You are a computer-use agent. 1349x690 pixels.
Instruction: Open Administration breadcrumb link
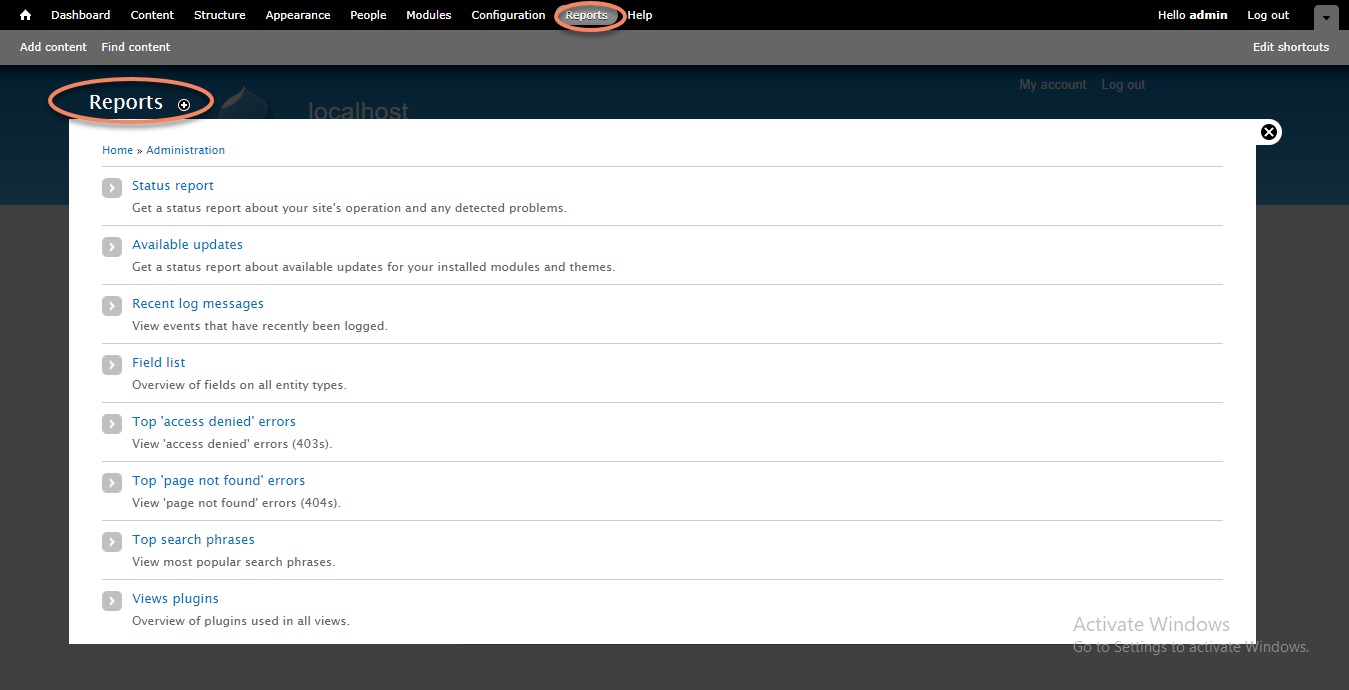tap(185, 150)
